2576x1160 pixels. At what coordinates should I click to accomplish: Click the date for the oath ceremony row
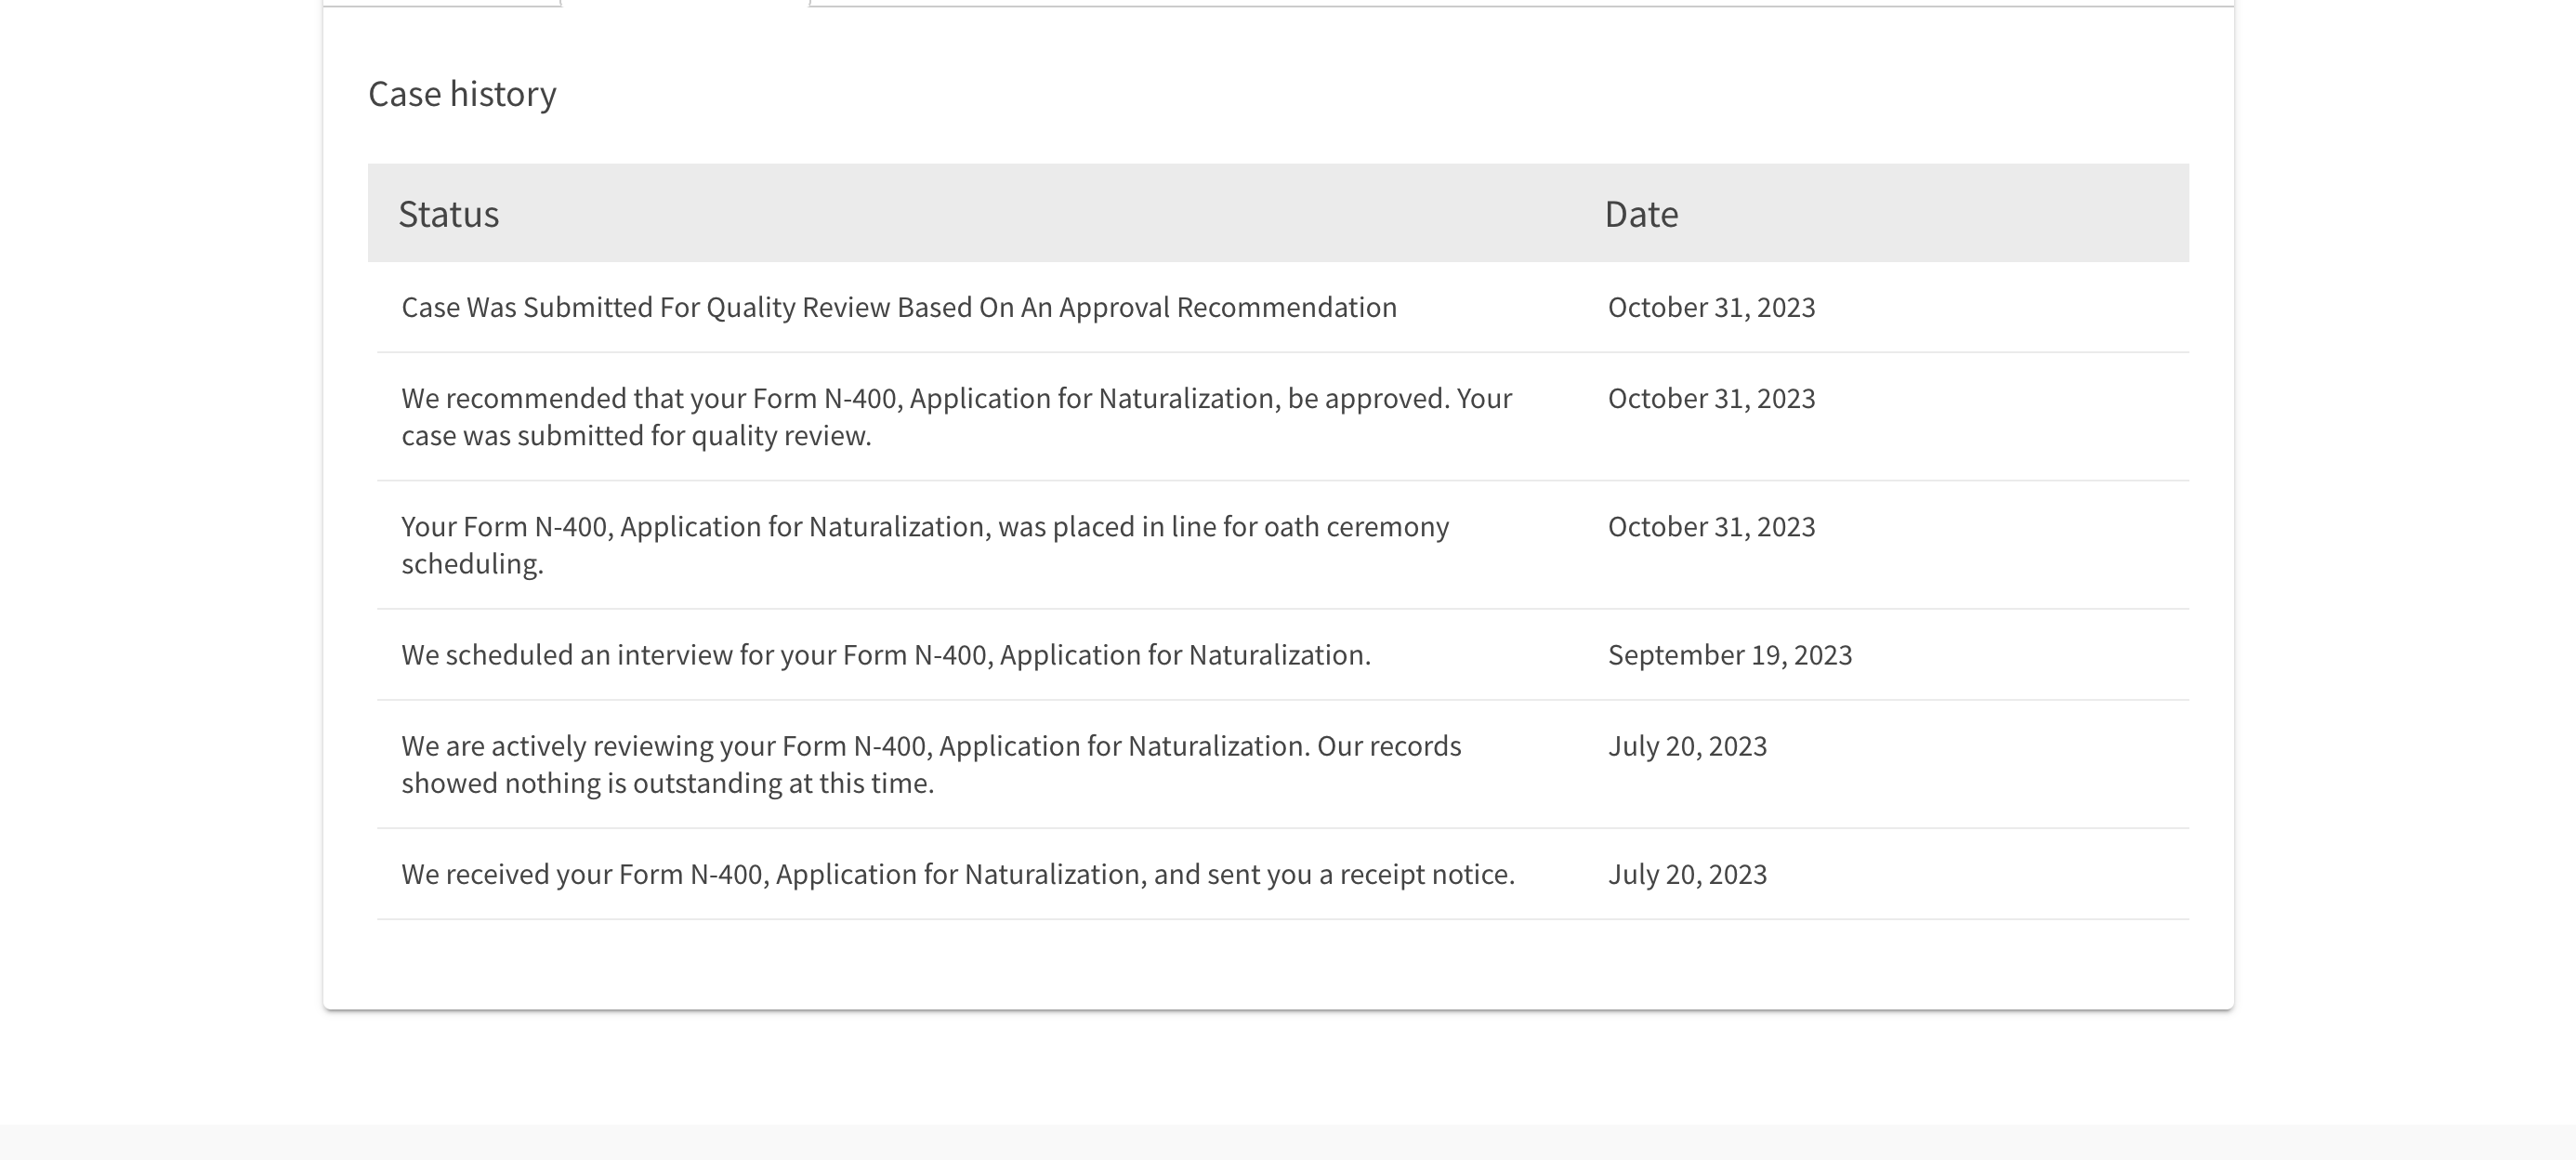click(1711, 526)
